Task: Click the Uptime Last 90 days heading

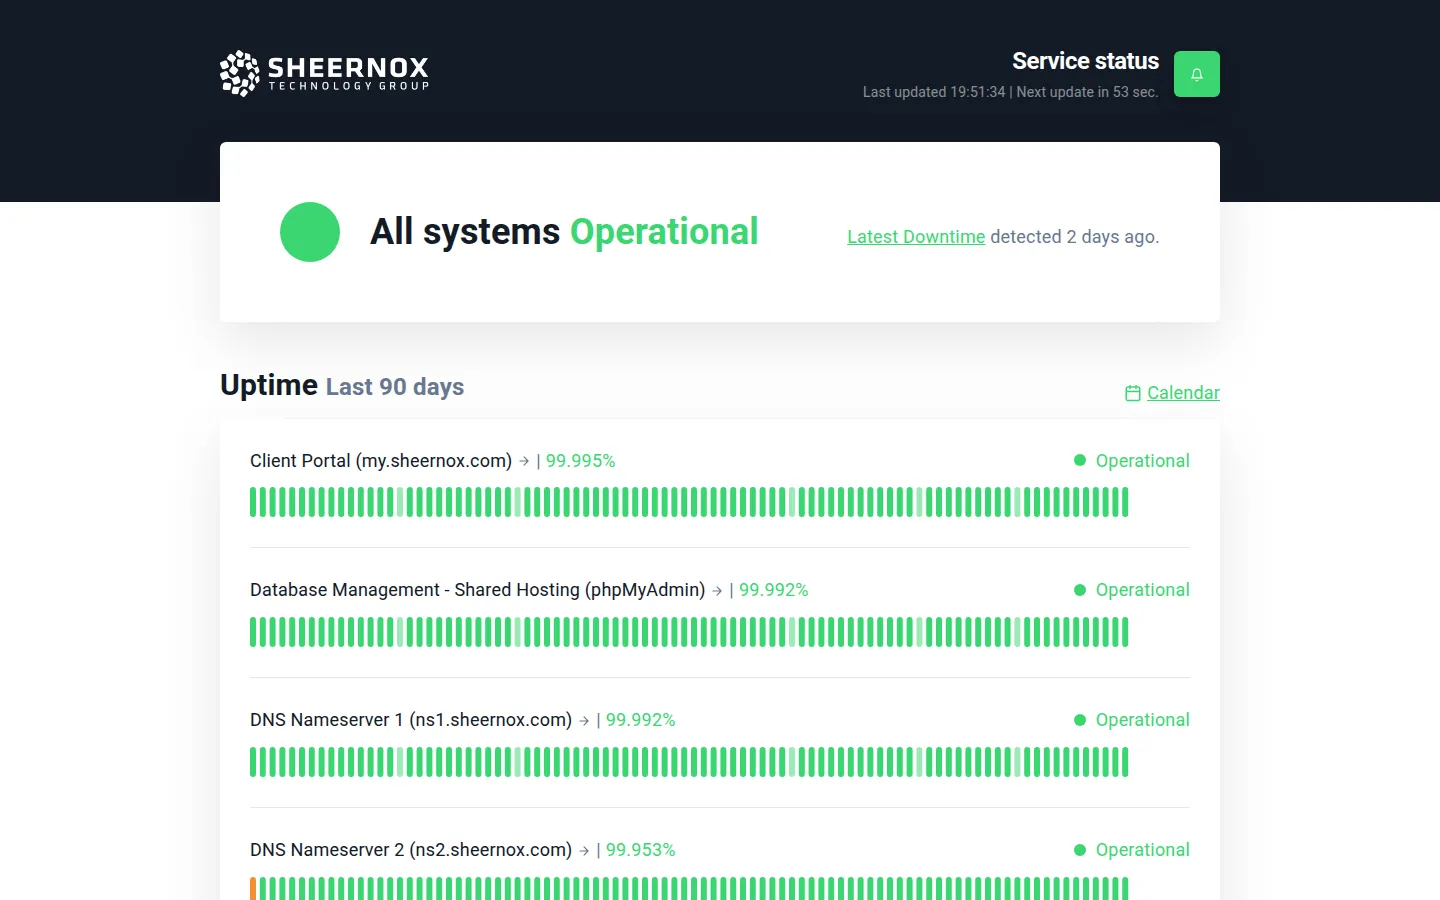Action: click(342, 386)
